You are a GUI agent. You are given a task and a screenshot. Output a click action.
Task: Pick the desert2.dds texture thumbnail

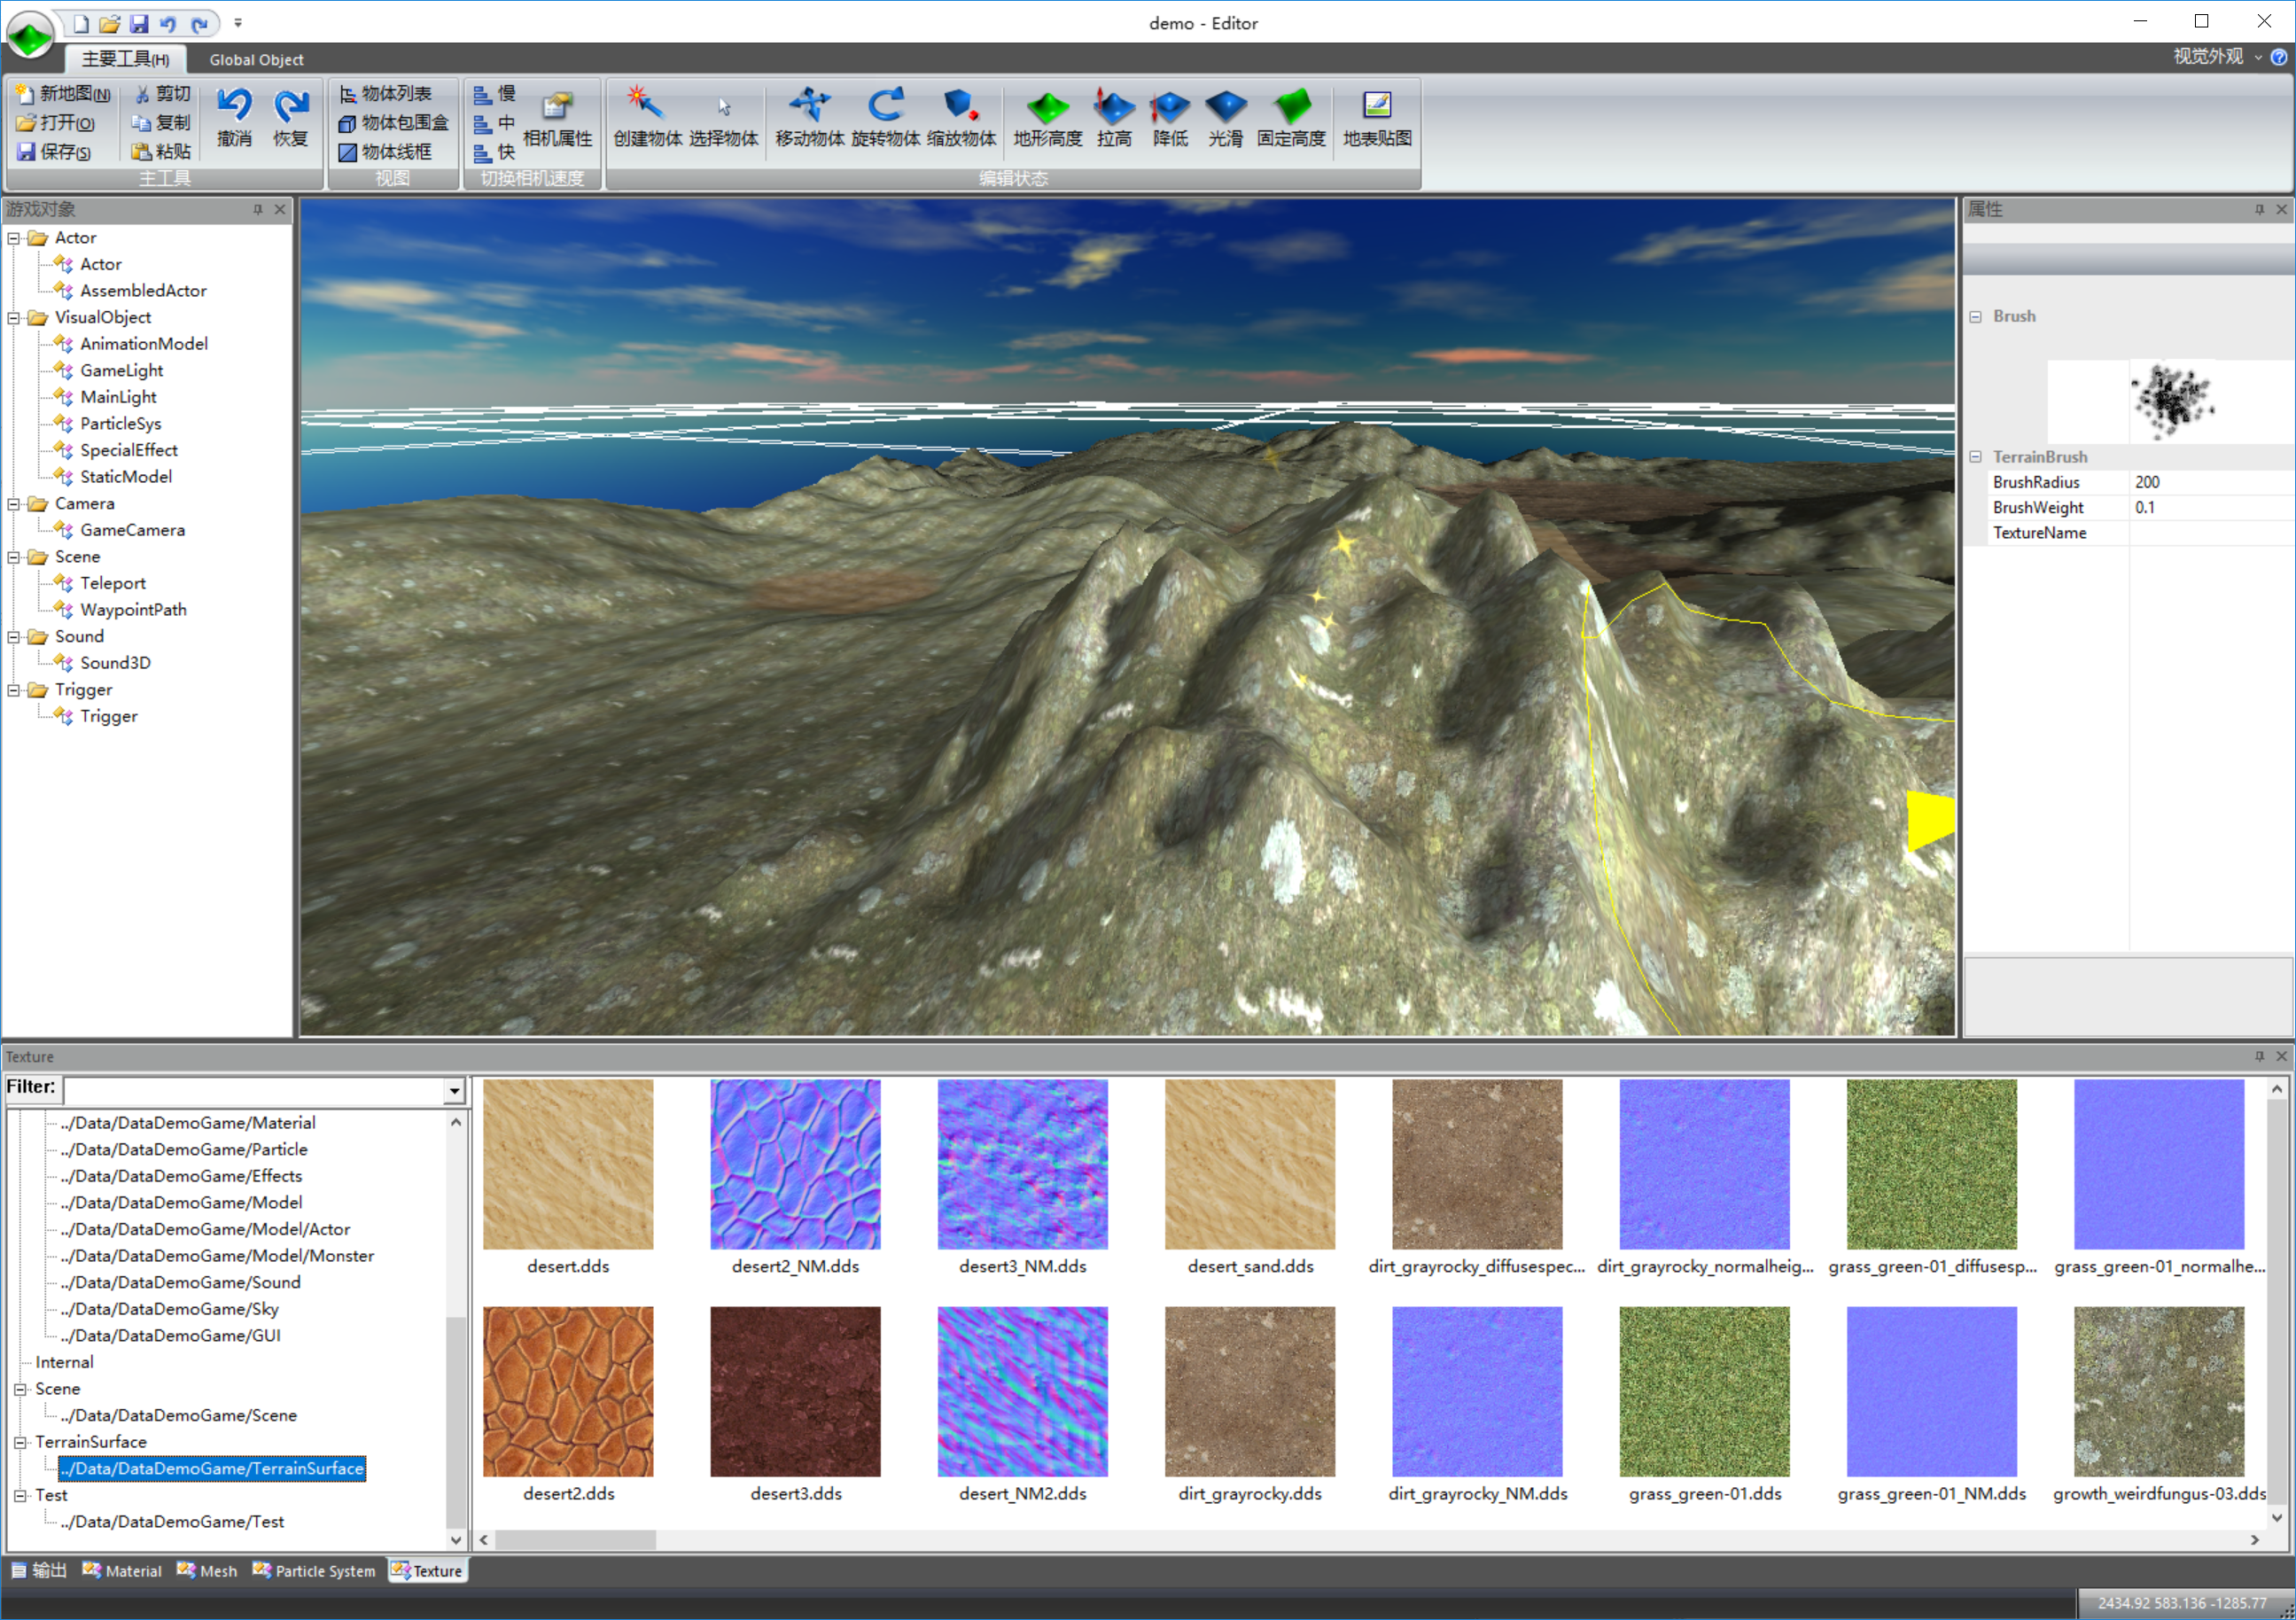pos(568,1392)
